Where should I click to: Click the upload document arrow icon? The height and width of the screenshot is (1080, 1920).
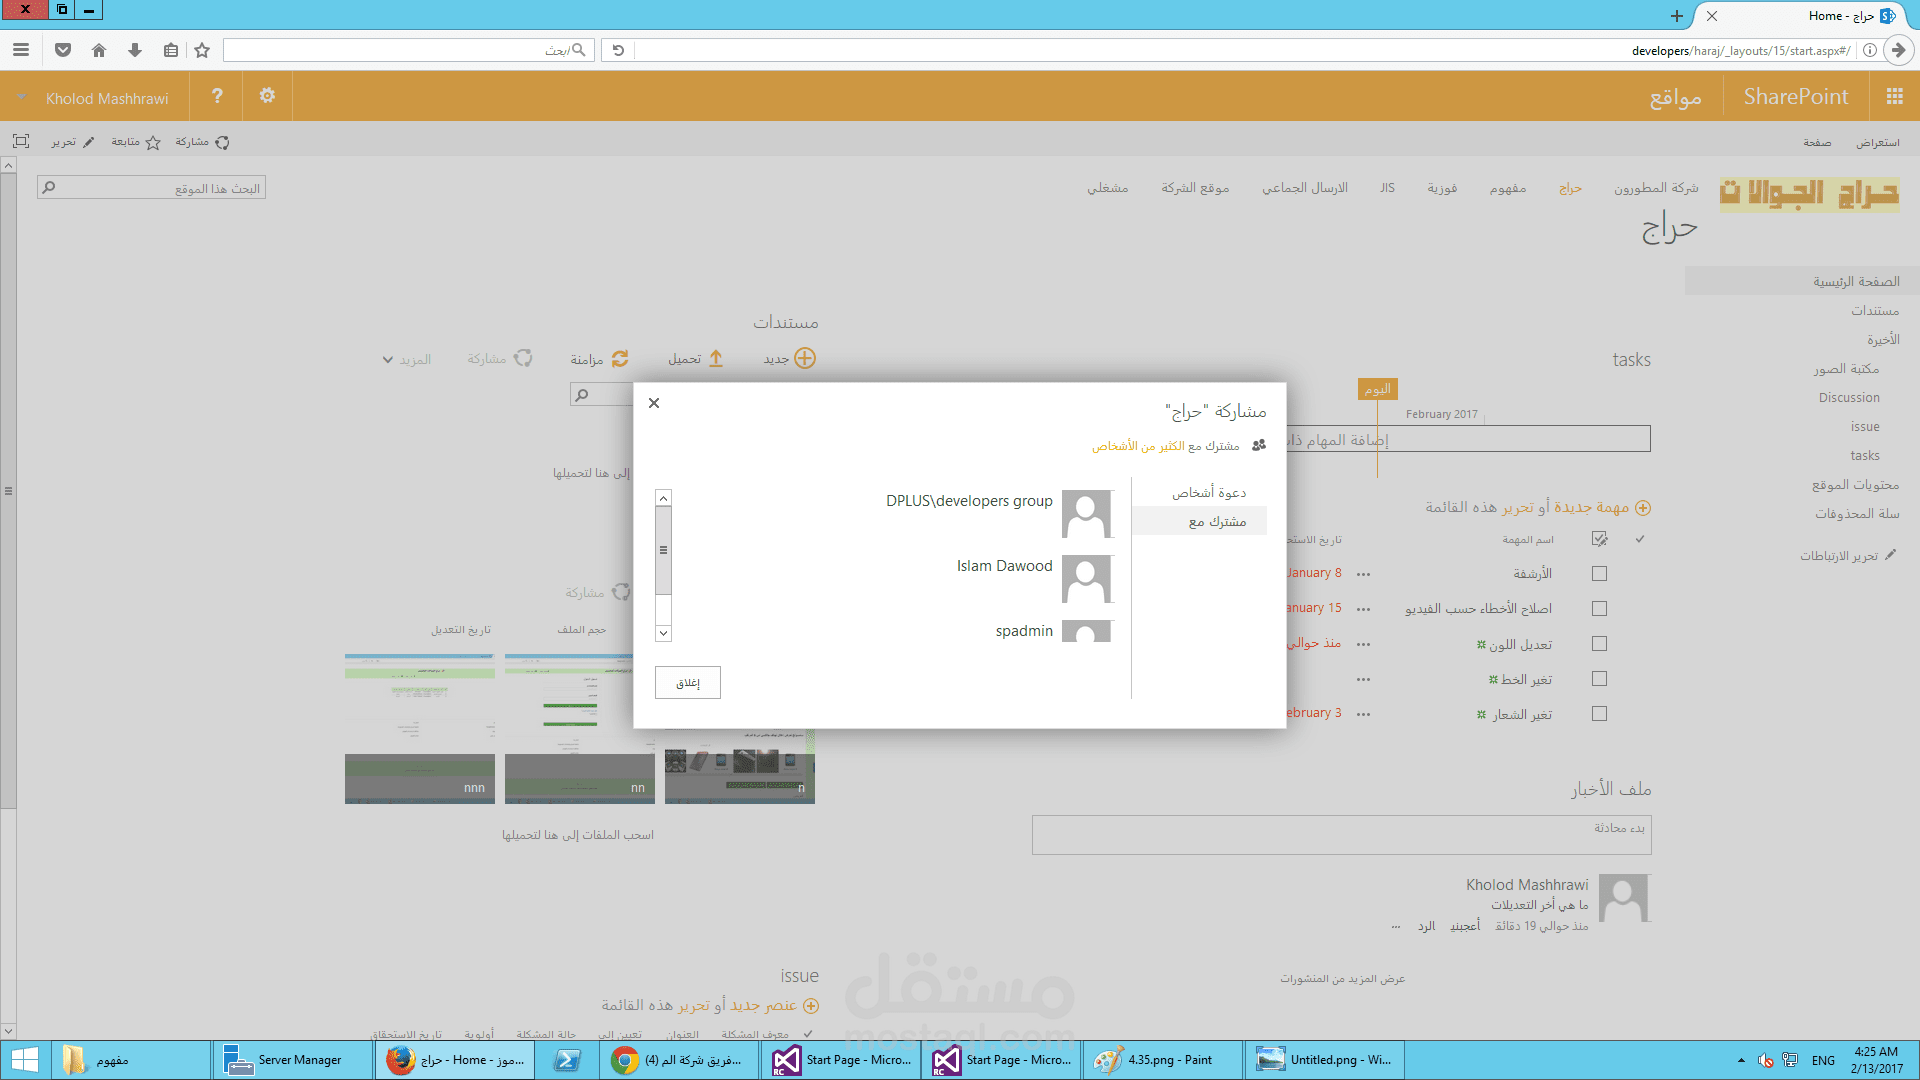(716, 358)
